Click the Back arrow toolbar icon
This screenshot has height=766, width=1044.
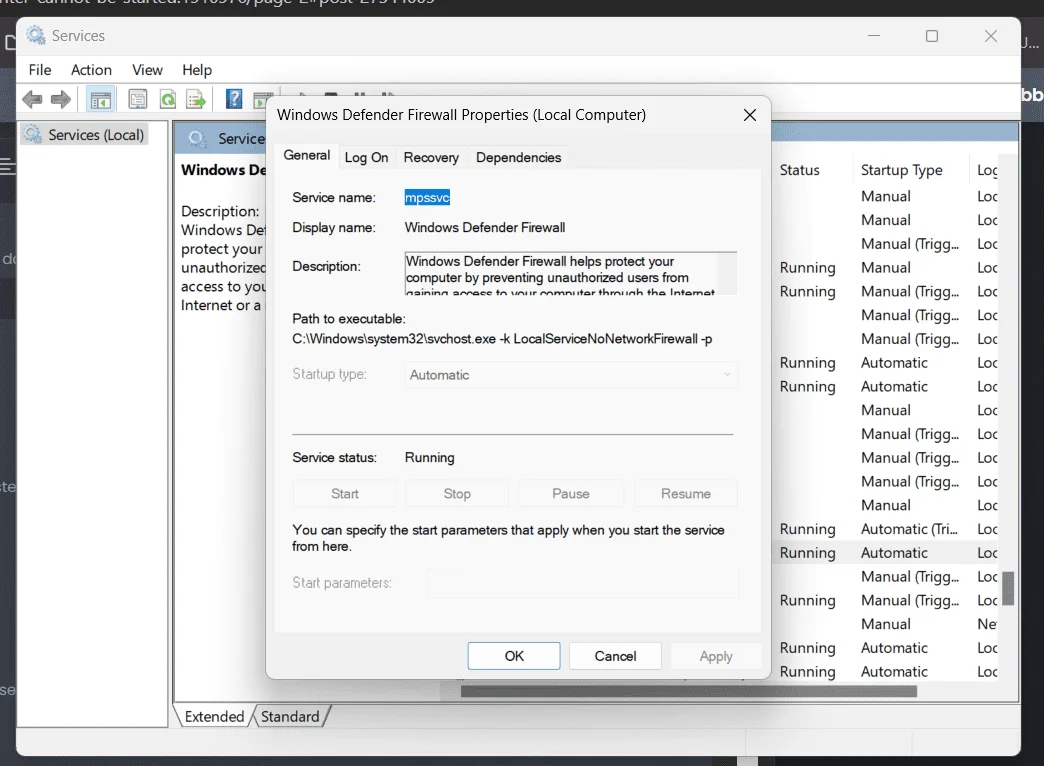(x=32, y=100)
